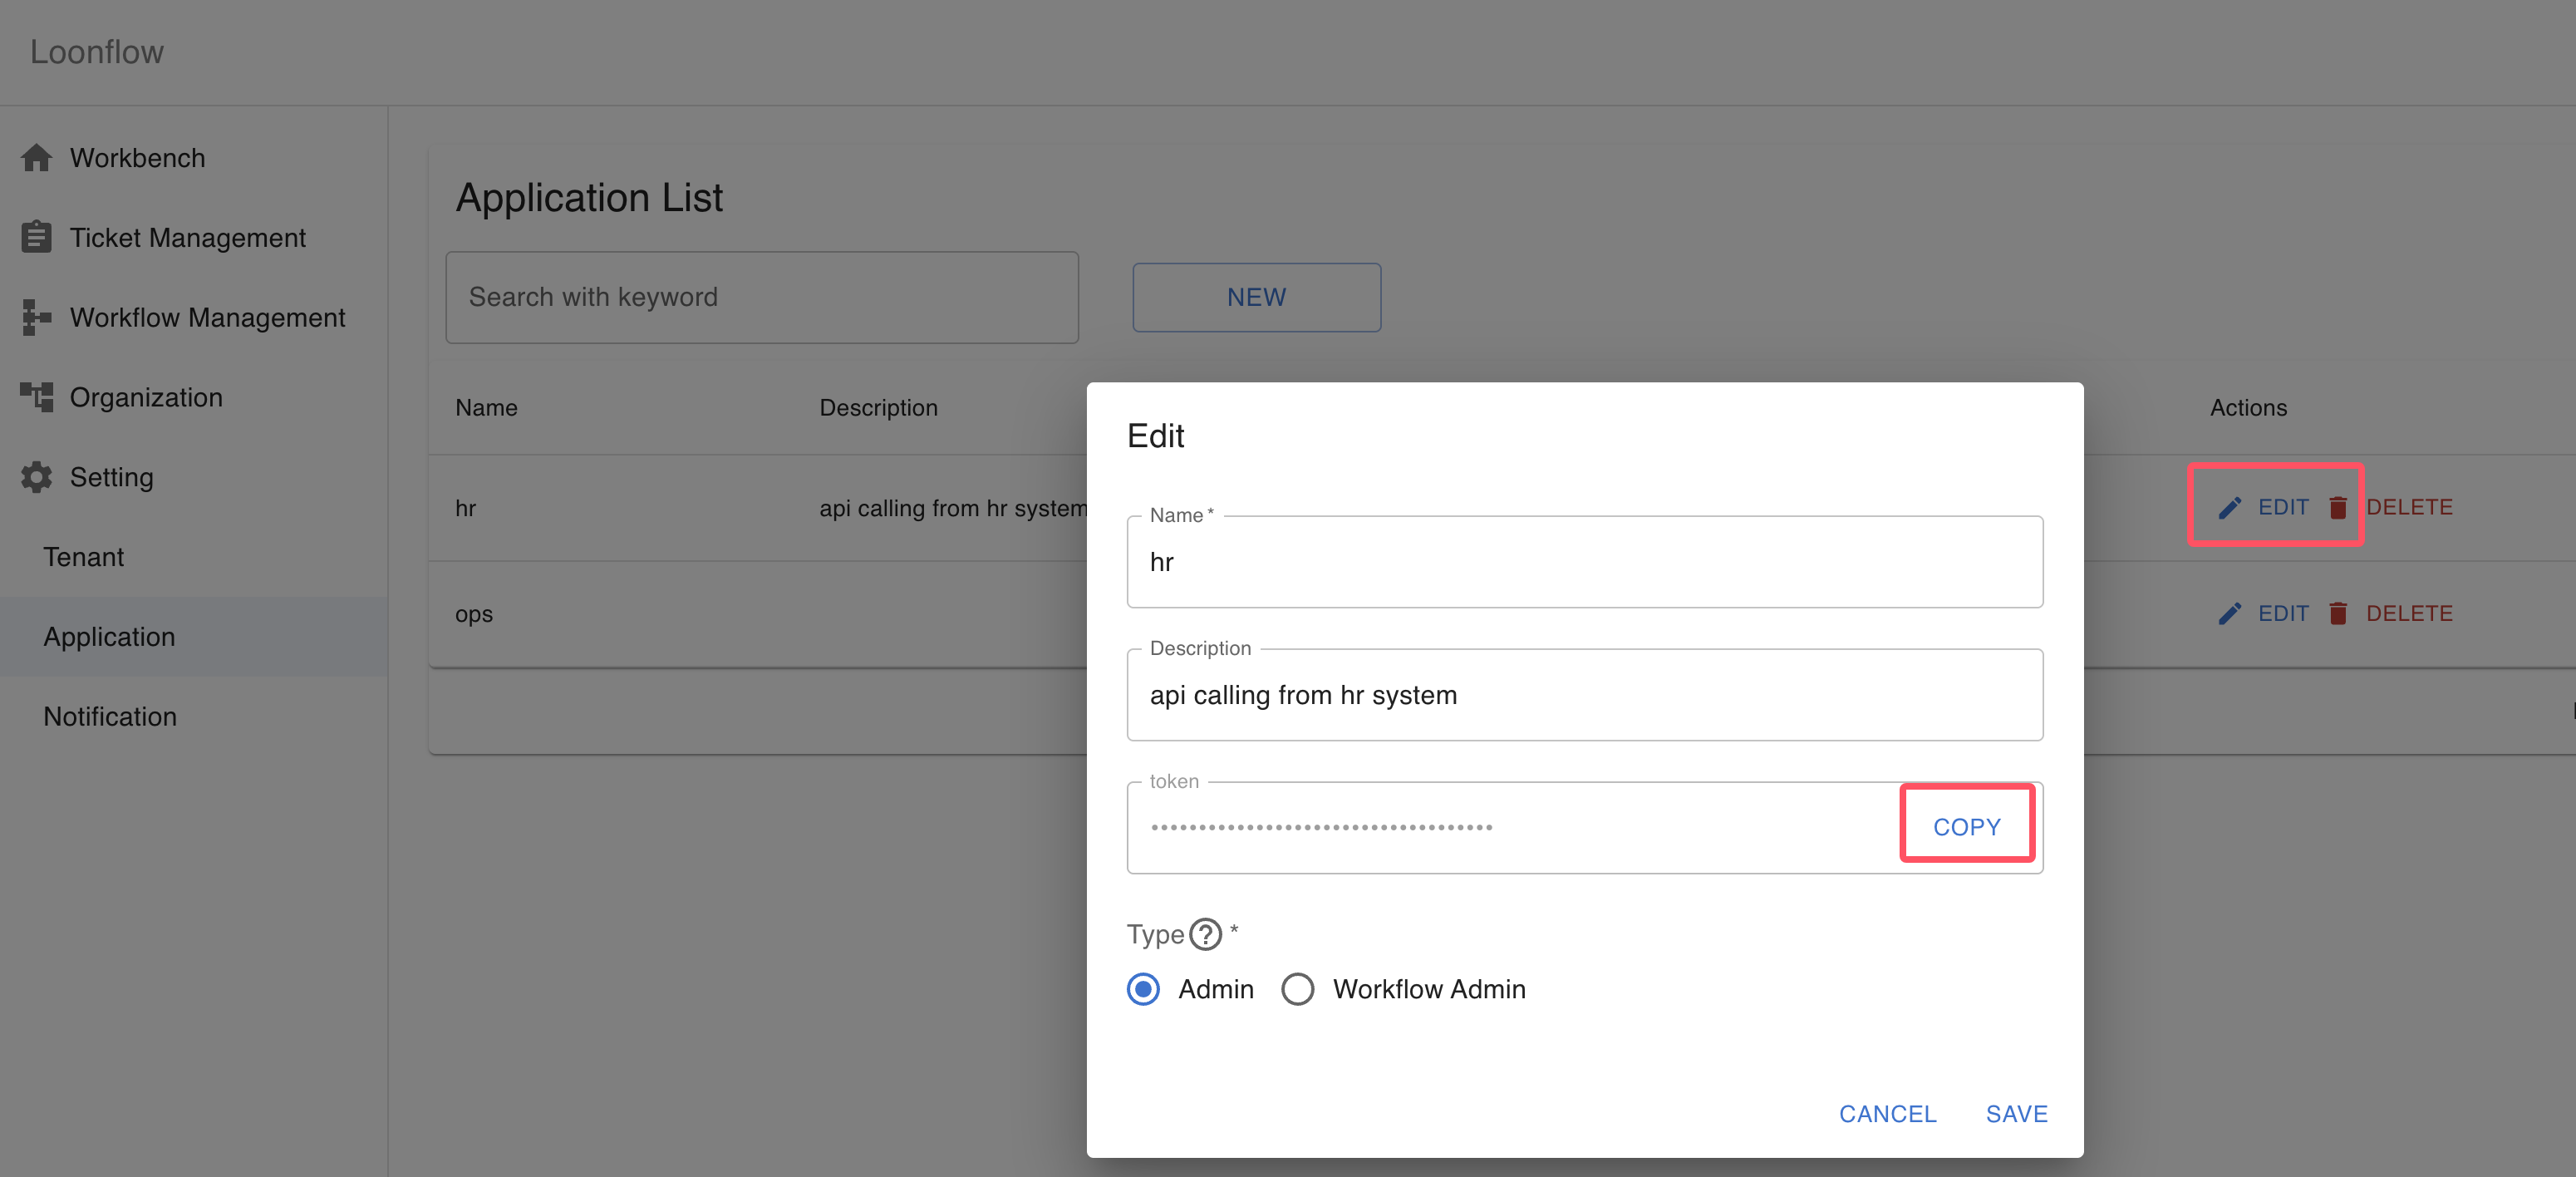Focus the Name field containing hr
This screenshot has height=1177, width=2576.
pyautogui.click(x=1585, y=562)
